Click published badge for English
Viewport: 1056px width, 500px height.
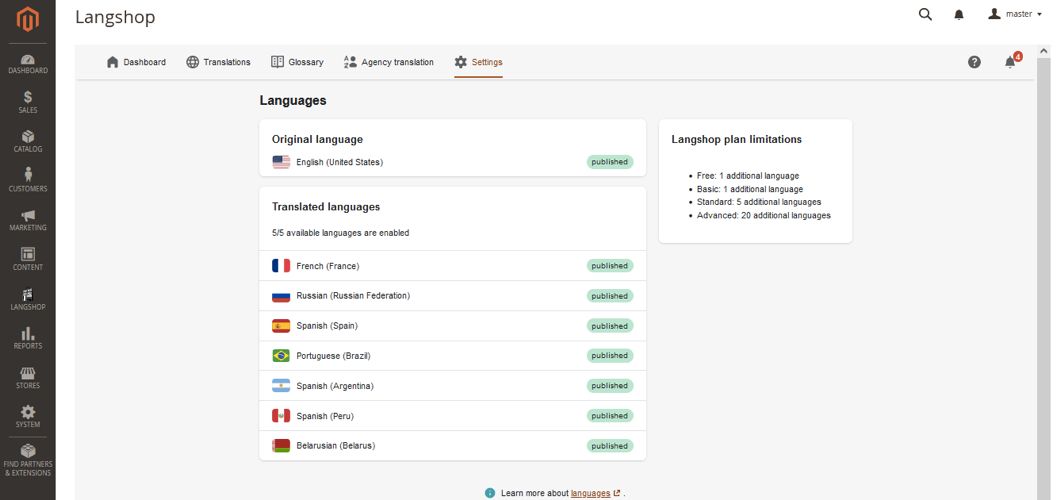tap(609, 162)
